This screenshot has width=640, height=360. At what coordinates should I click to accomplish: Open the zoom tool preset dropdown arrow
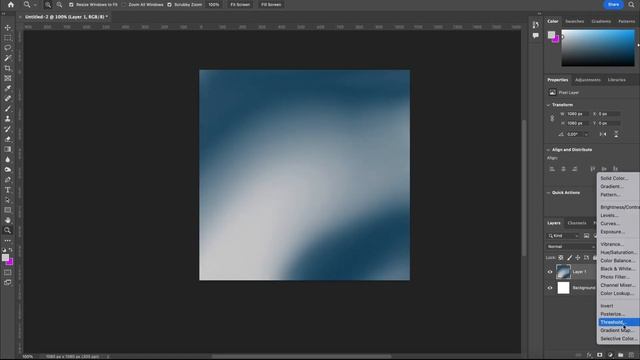coord(35,4)
